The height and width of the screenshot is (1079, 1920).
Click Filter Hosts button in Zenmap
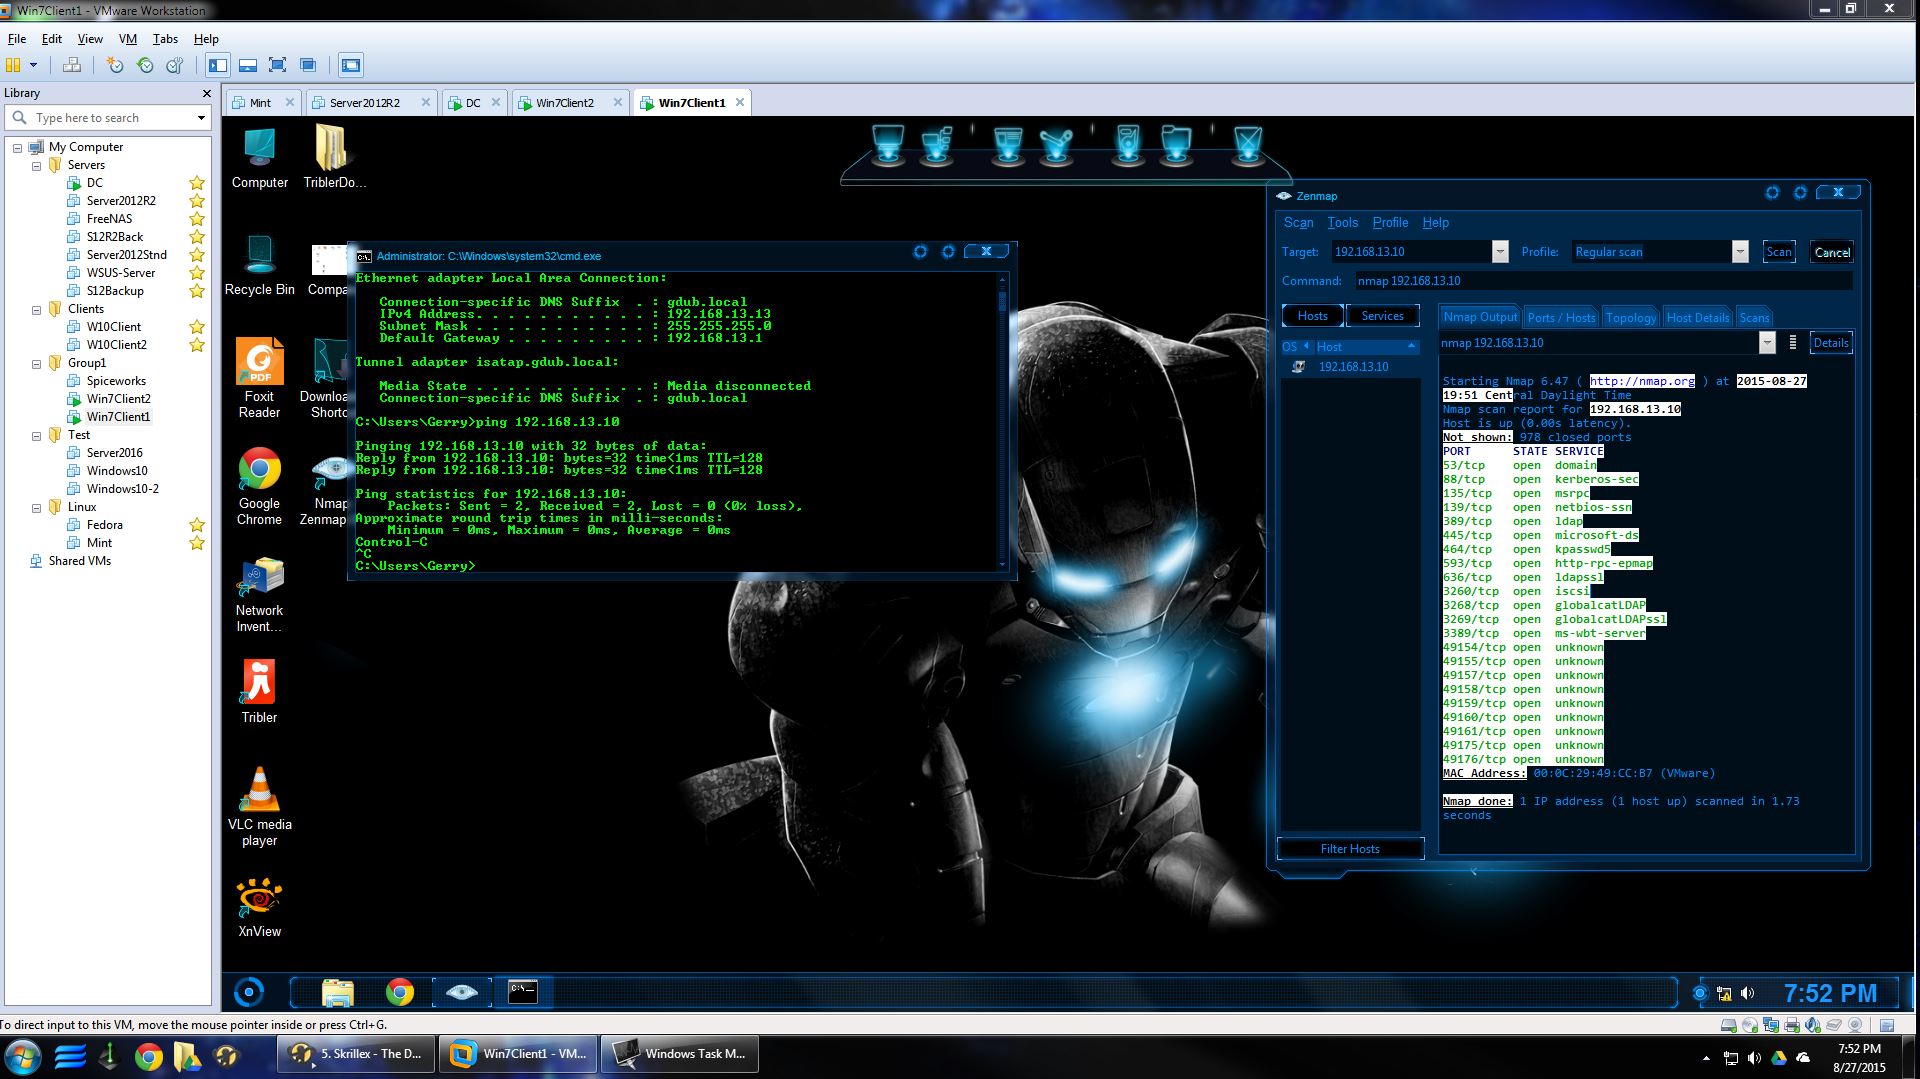1350,849
